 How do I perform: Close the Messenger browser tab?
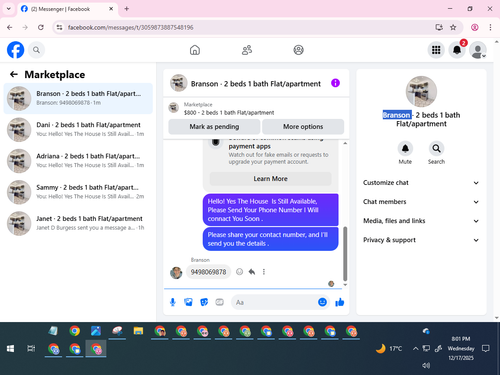111,9
